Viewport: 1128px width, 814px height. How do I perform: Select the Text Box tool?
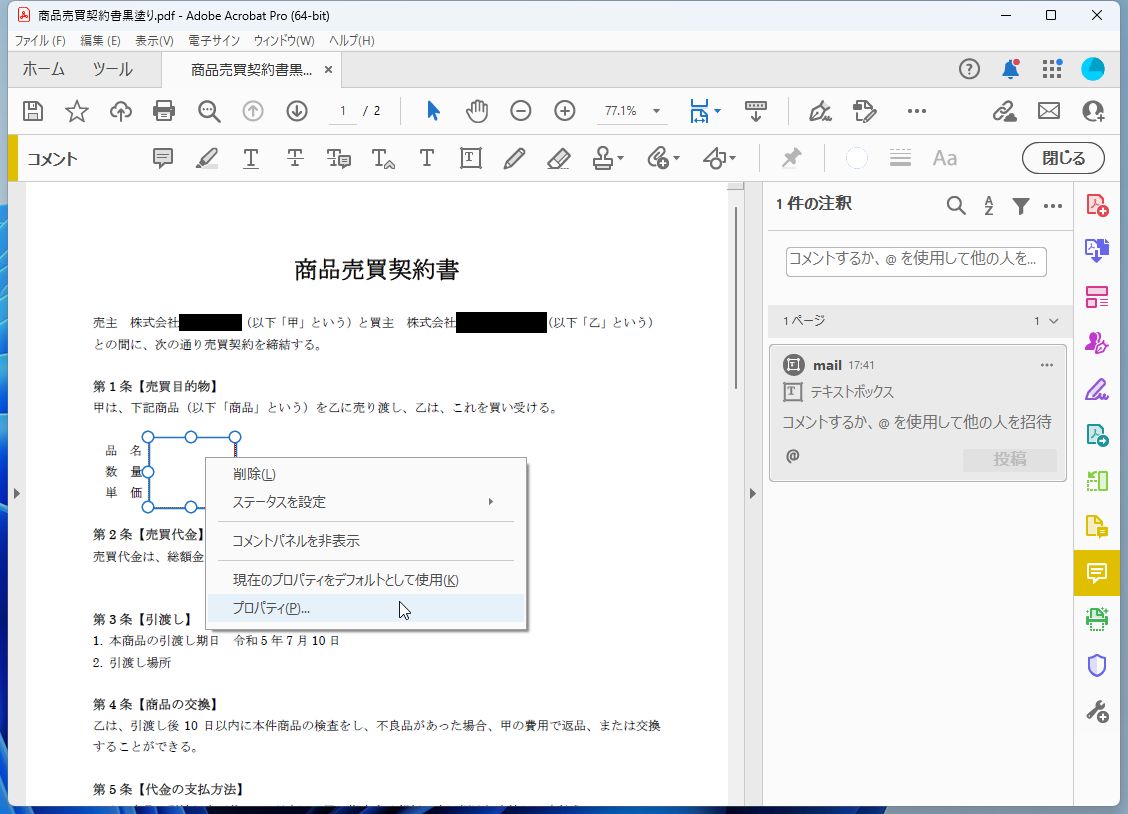tap(470, 158)
